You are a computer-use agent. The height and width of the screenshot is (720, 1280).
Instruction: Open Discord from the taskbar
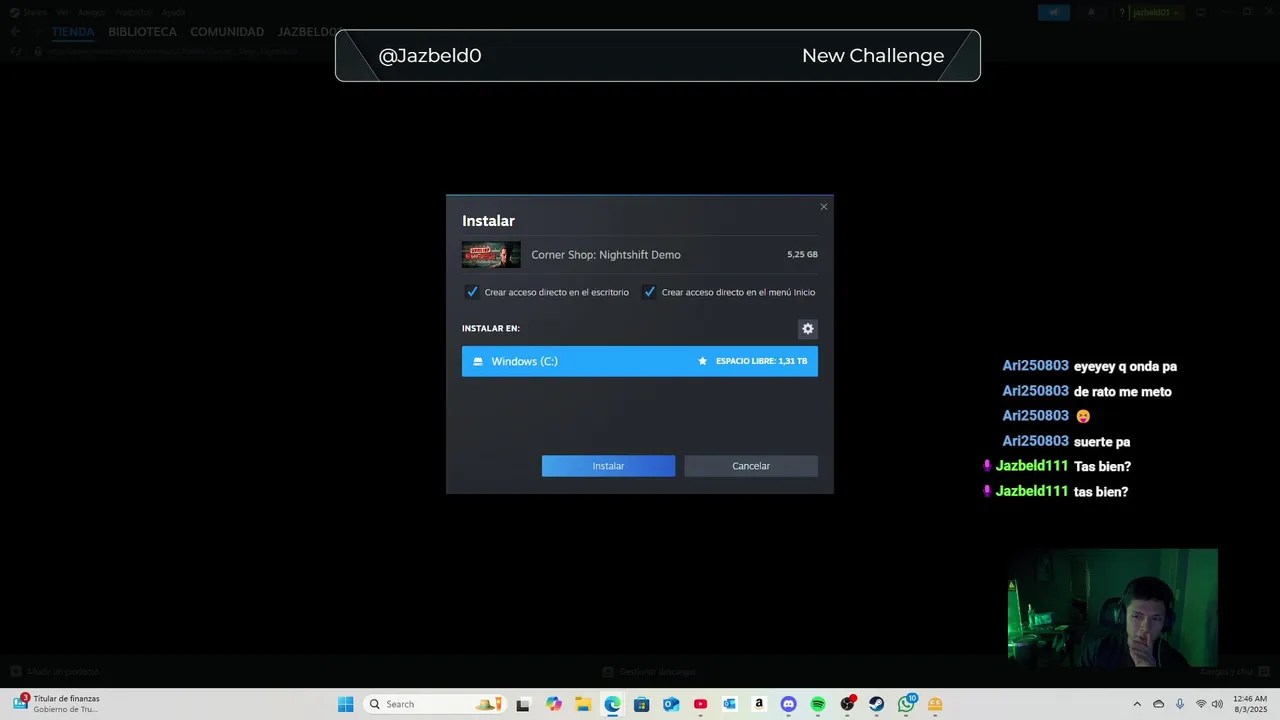coord(788,704)
